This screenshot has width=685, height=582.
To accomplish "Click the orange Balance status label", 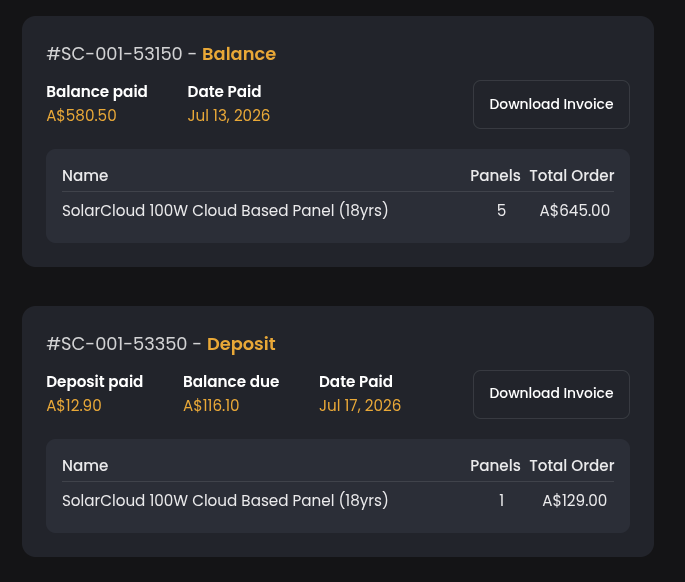I will [239, 54].
